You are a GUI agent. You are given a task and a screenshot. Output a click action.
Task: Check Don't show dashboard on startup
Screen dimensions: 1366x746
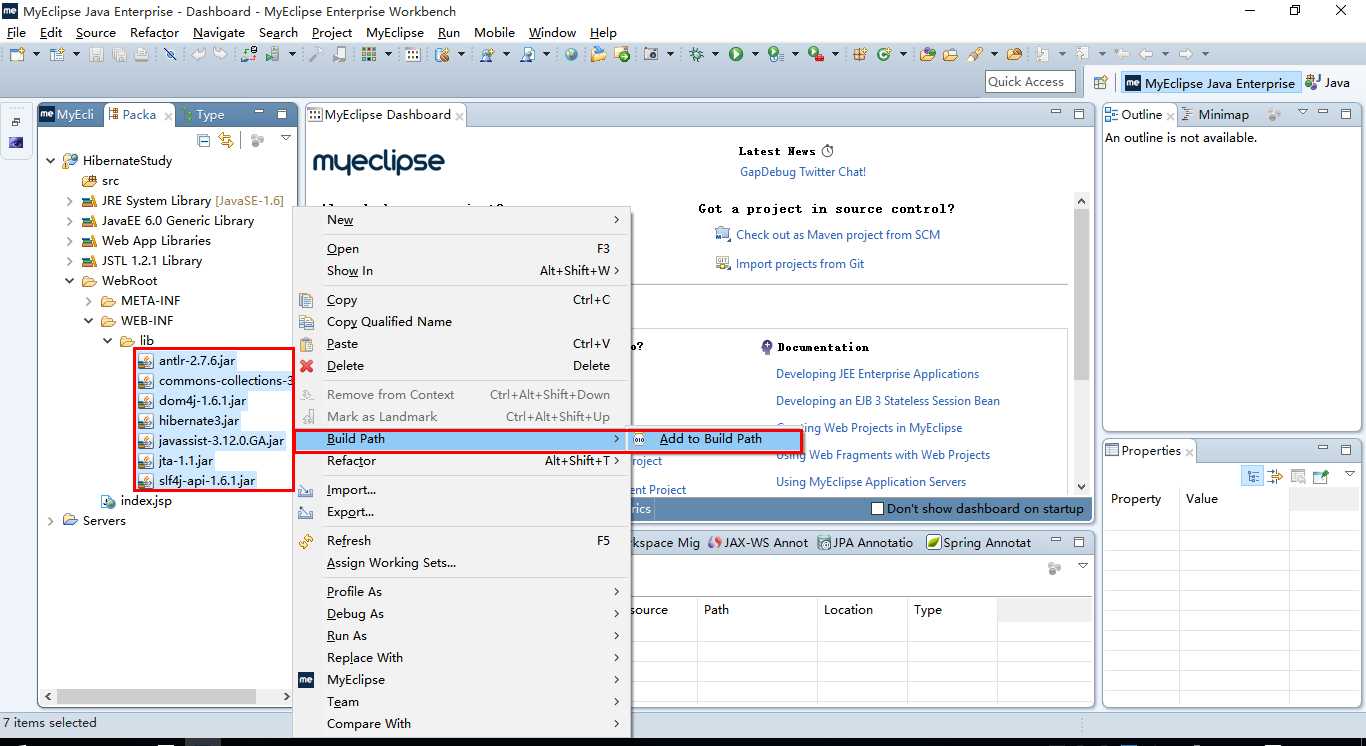pos(877,509)
